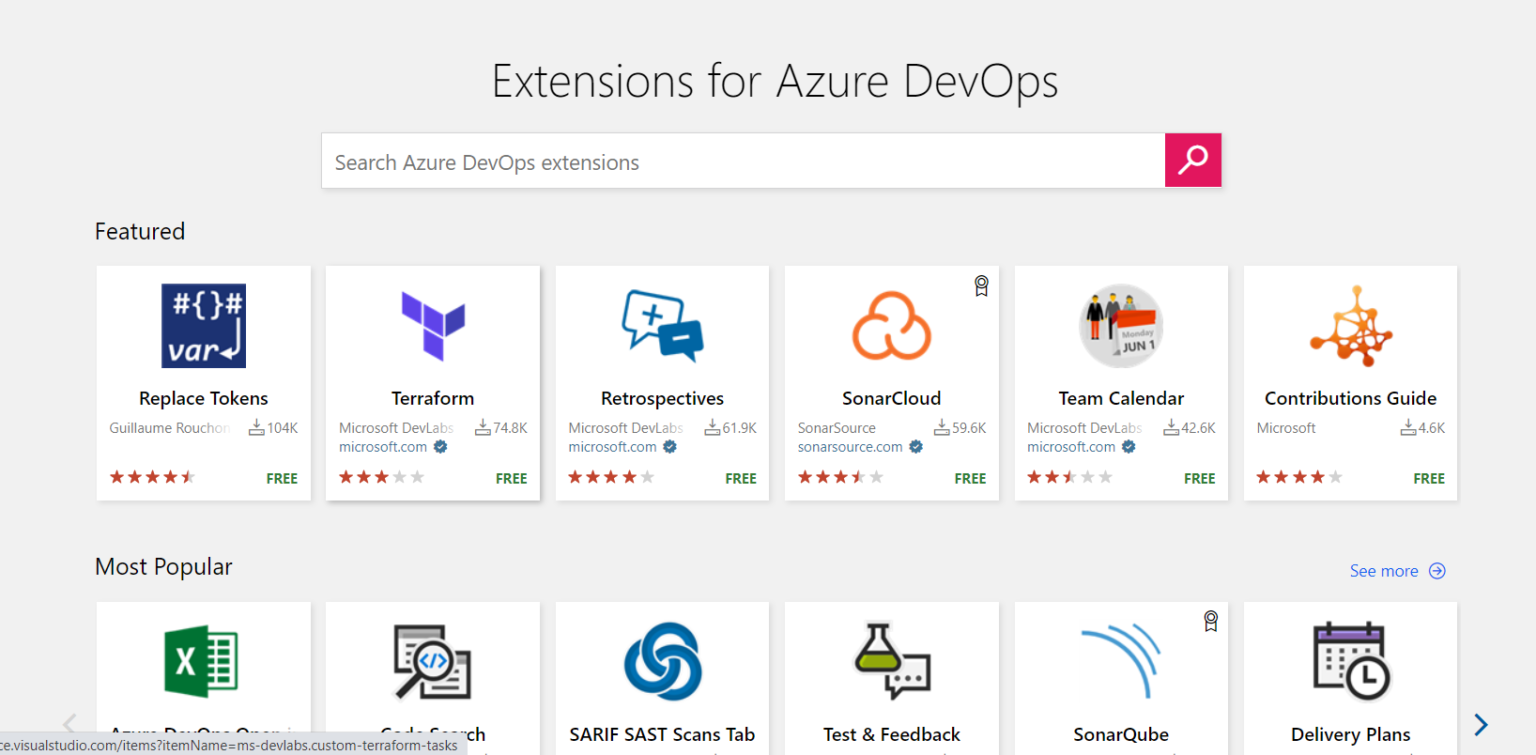Viewport: 1536px width, 755px height.
Task: Advance Most Popular carousel with right chevron
Action: (1481, 724)
